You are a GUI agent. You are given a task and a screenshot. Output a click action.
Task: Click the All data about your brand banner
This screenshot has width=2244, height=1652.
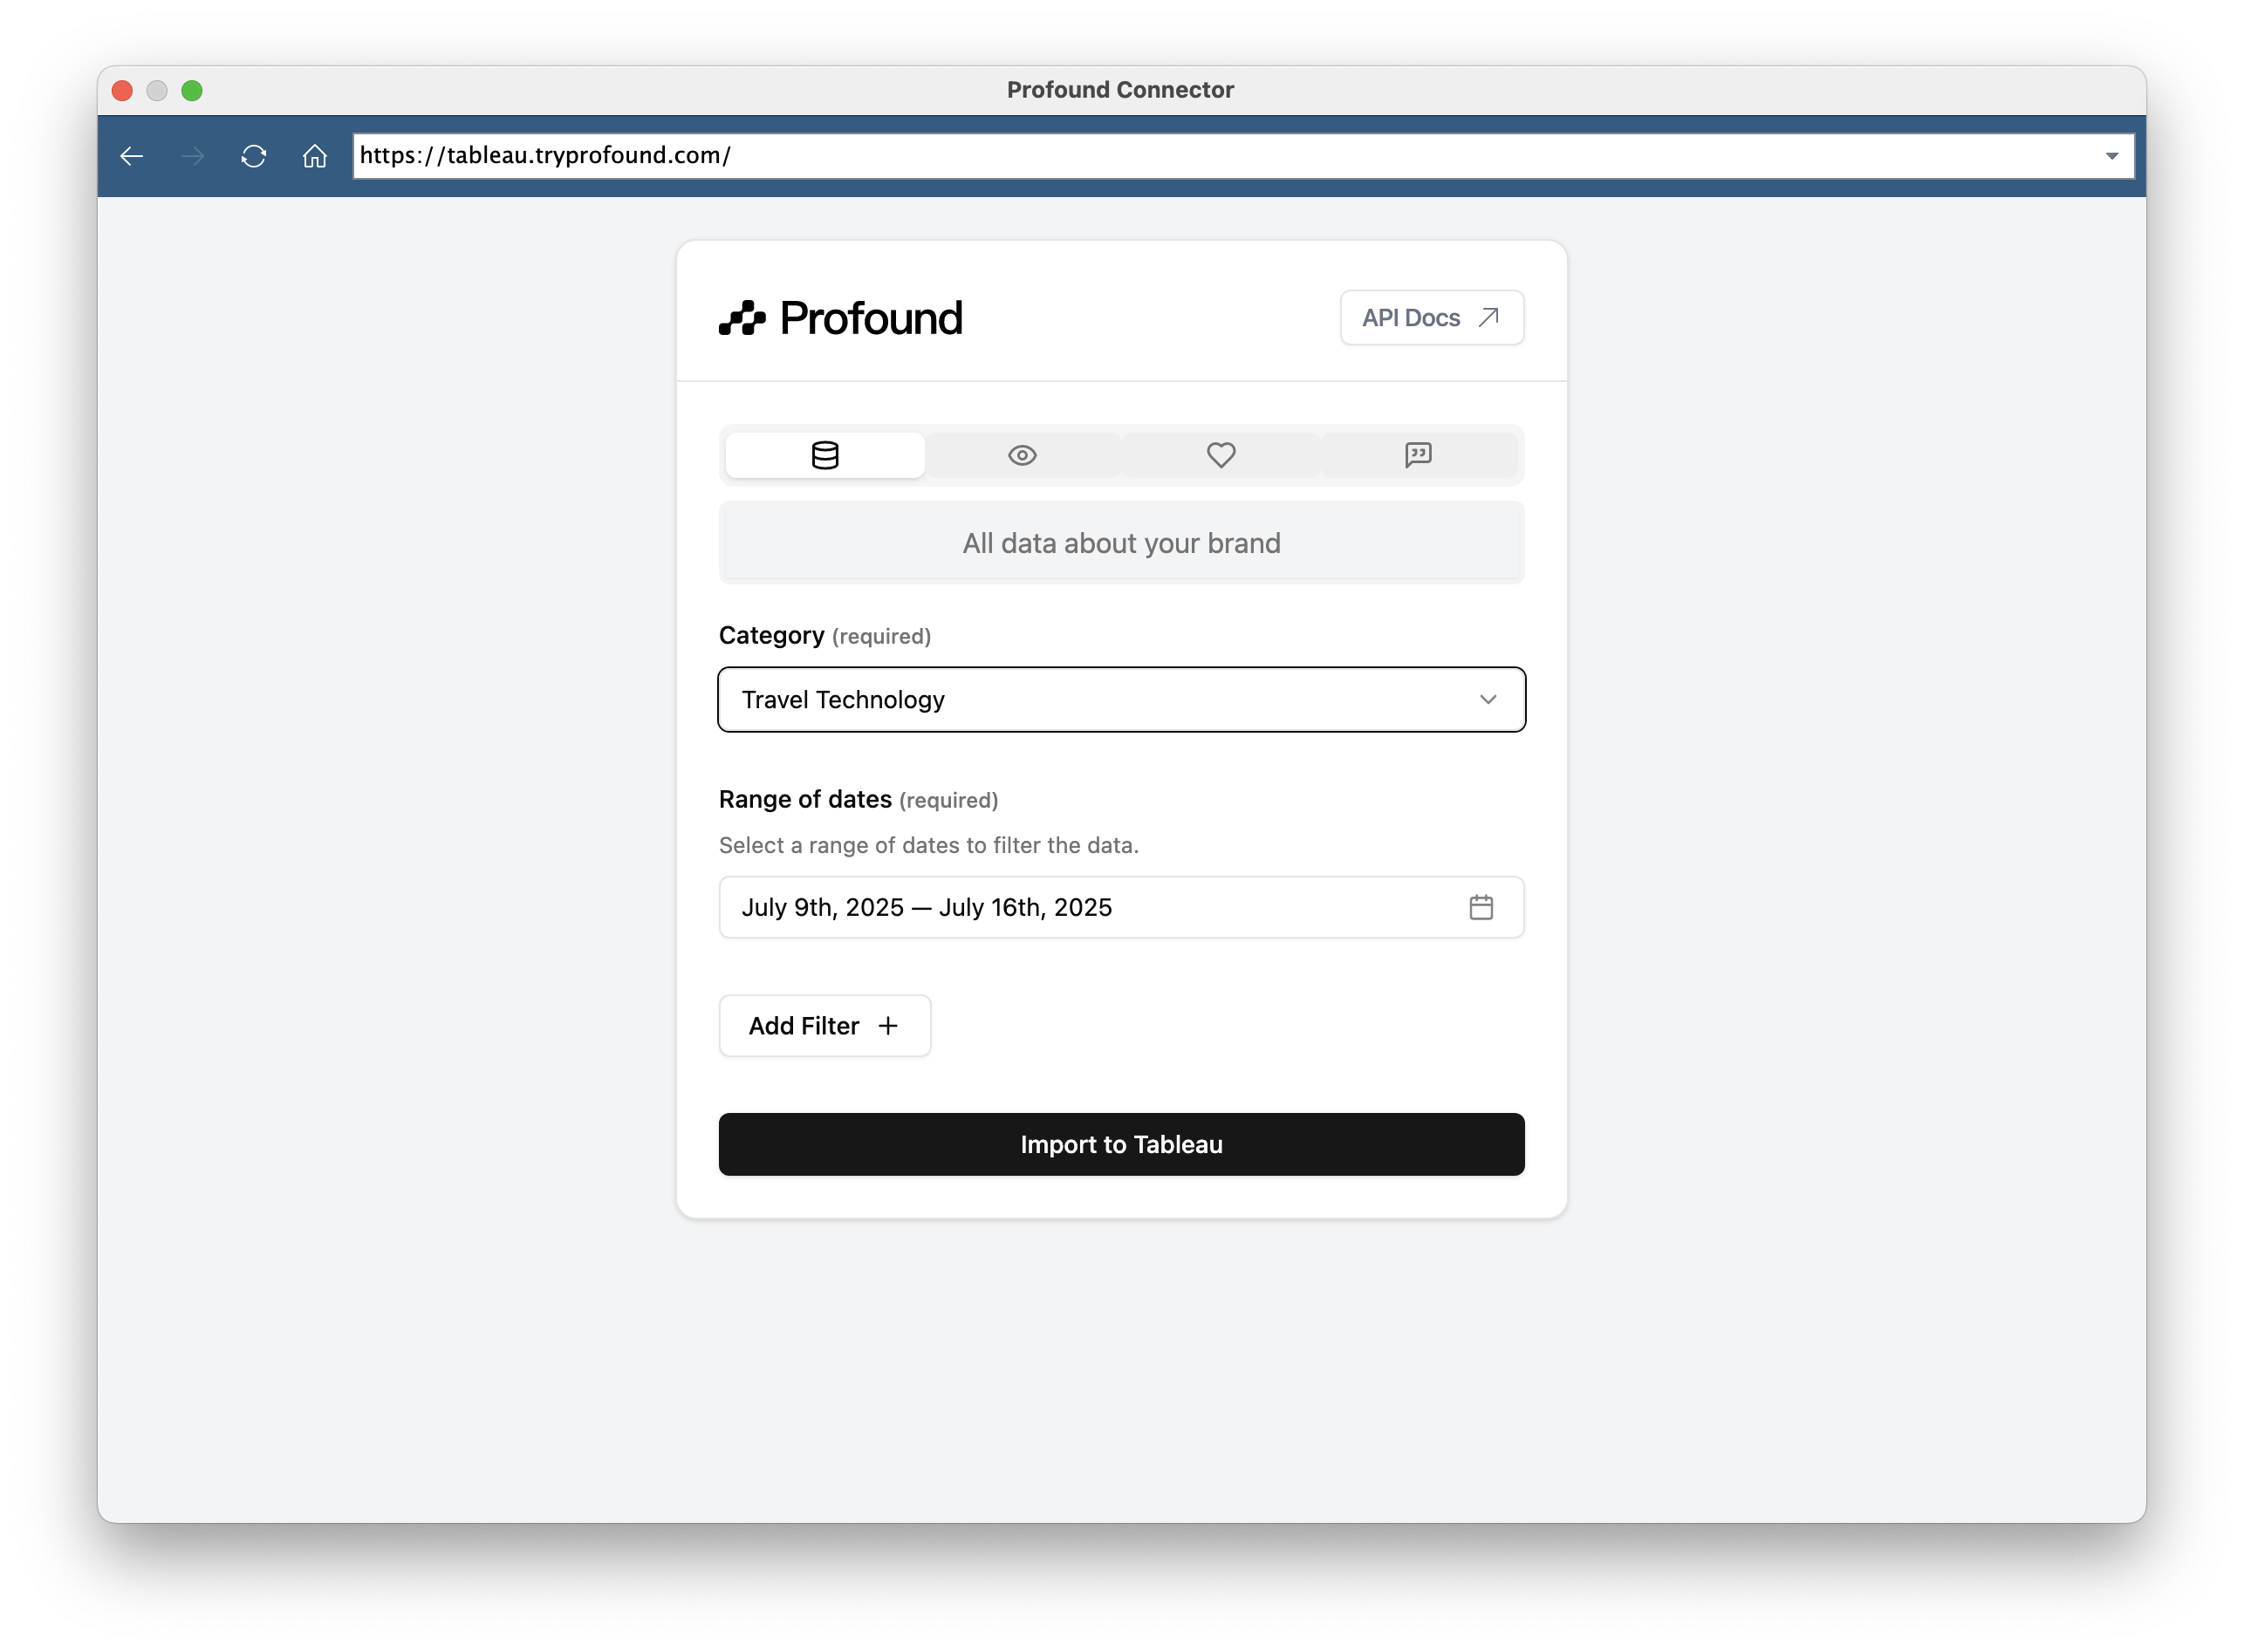click(x=1121, y=543)
